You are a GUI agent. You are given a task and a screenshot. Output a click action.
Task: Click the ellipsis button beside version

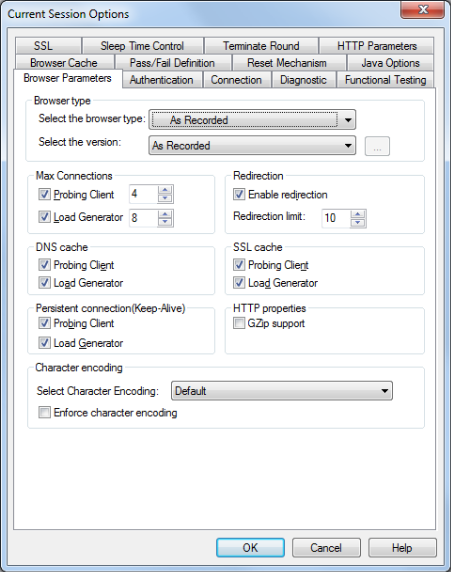(x=377, y=146)
